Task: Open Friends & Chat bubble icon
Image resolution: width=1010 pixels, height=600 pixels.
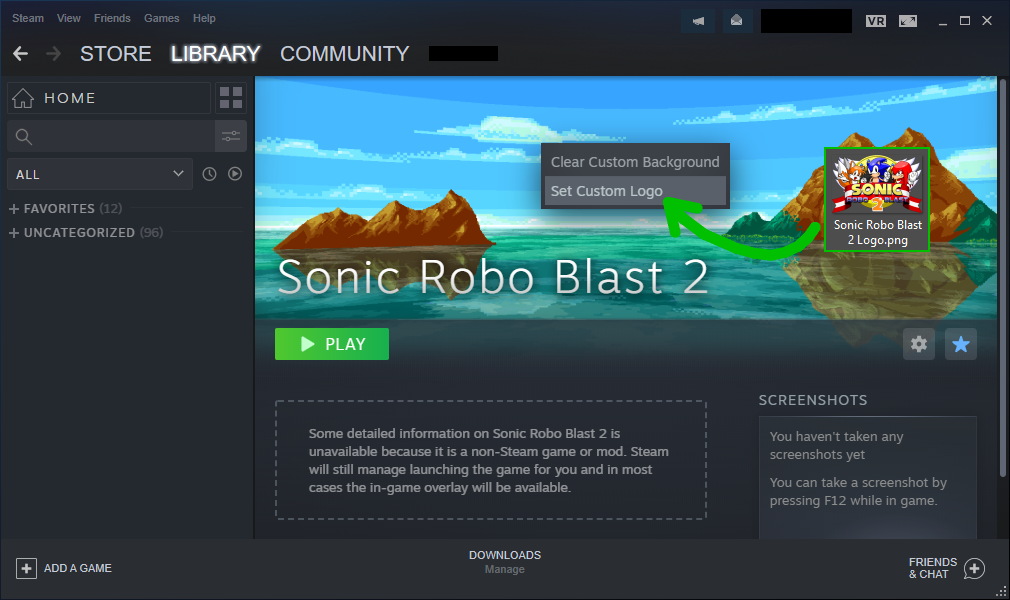Action: 975,568
